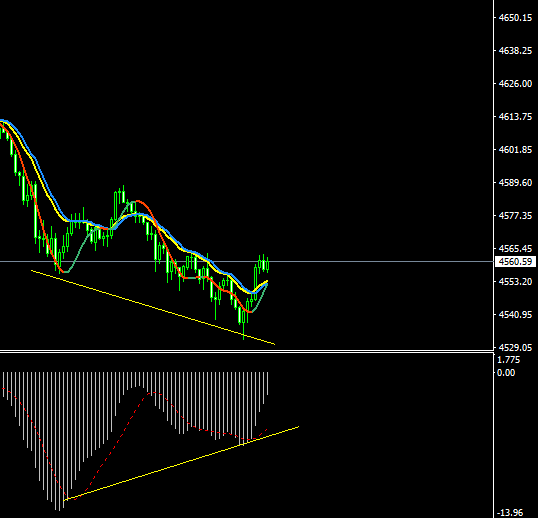Click the divider between chart and indicator panes
Screen dimensions: 538x518
coord(247,351)
